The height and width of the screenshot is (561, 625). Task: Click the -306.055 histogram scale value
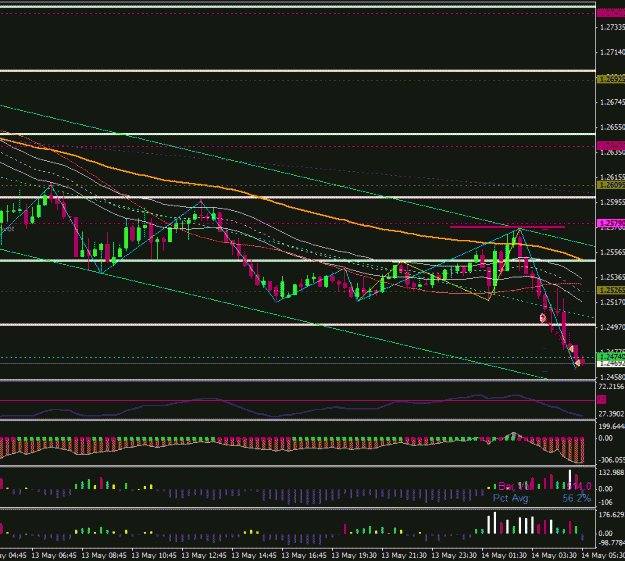coord(611,460)
